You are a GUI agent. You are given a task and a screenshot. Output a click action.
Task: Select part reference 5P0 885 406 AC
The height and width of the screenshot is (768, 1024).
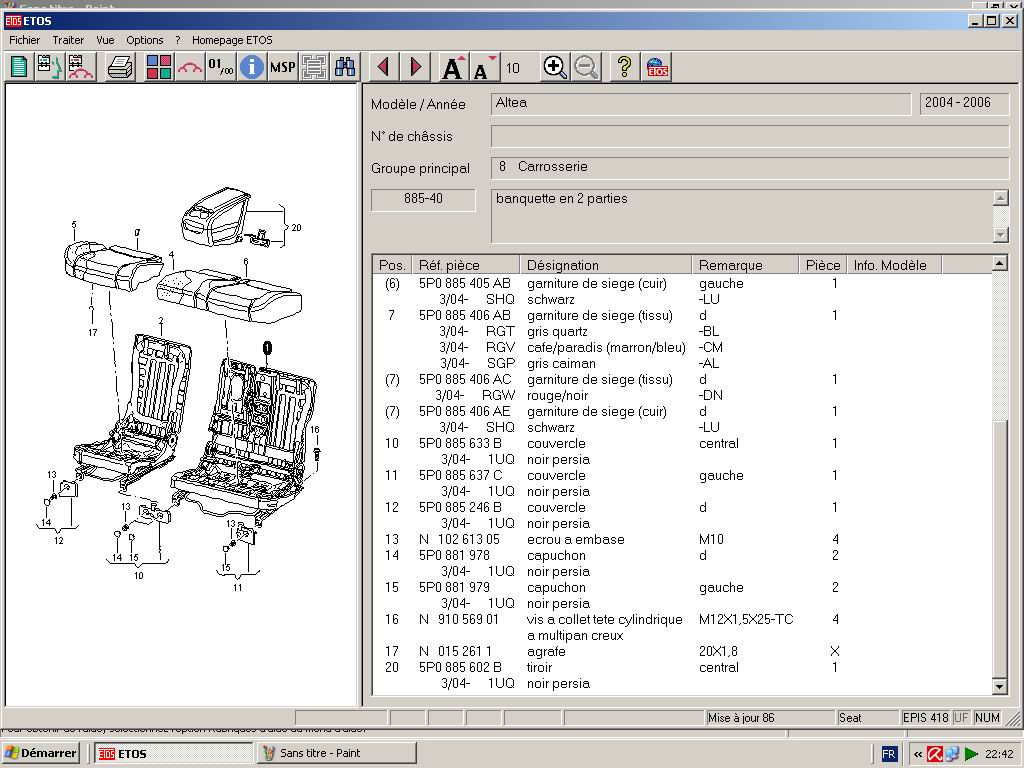click(x=464, y=379)
